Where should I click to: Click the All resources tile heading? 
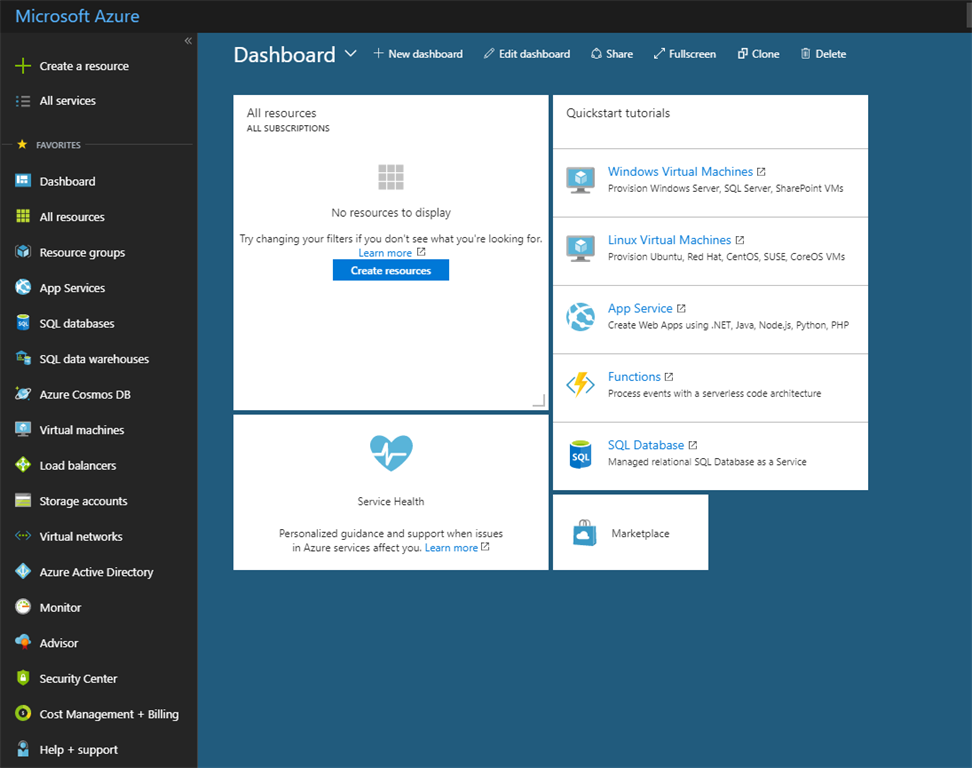(x=281, y=113)
